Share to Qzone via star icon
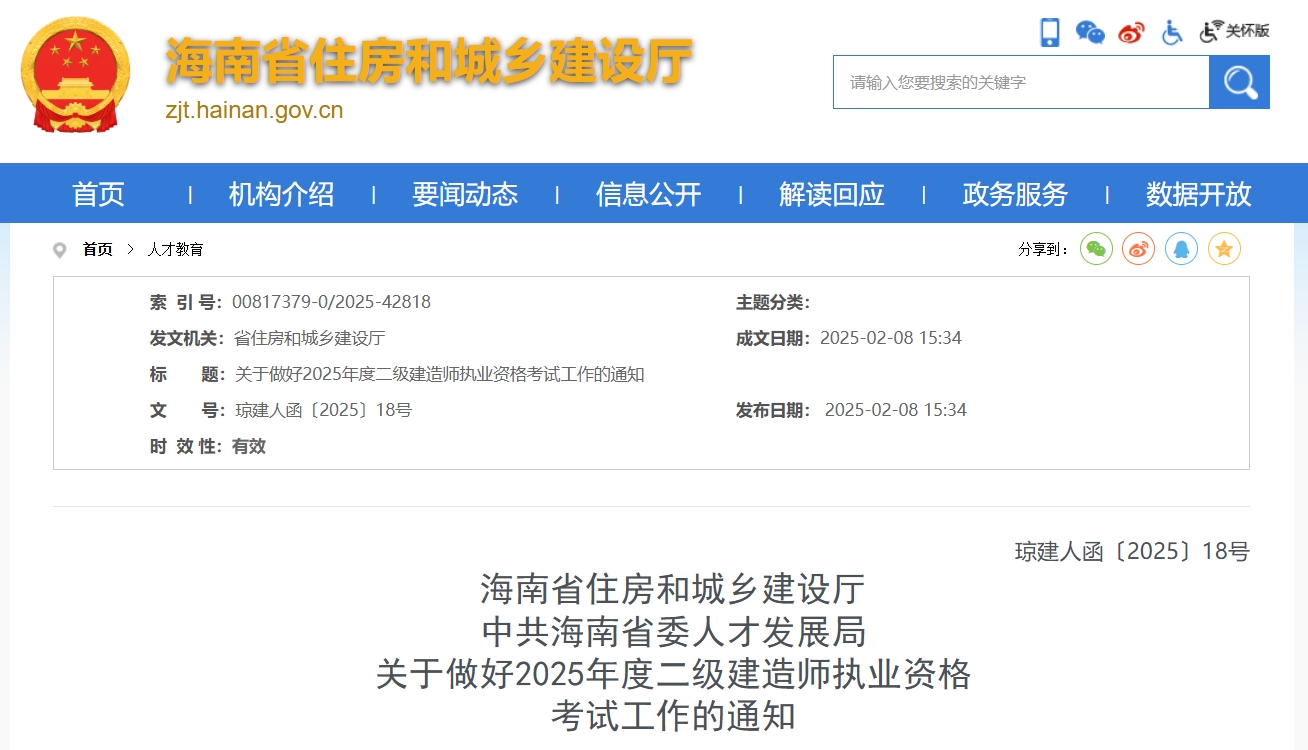1308x750 pixels. (1224, 249)
